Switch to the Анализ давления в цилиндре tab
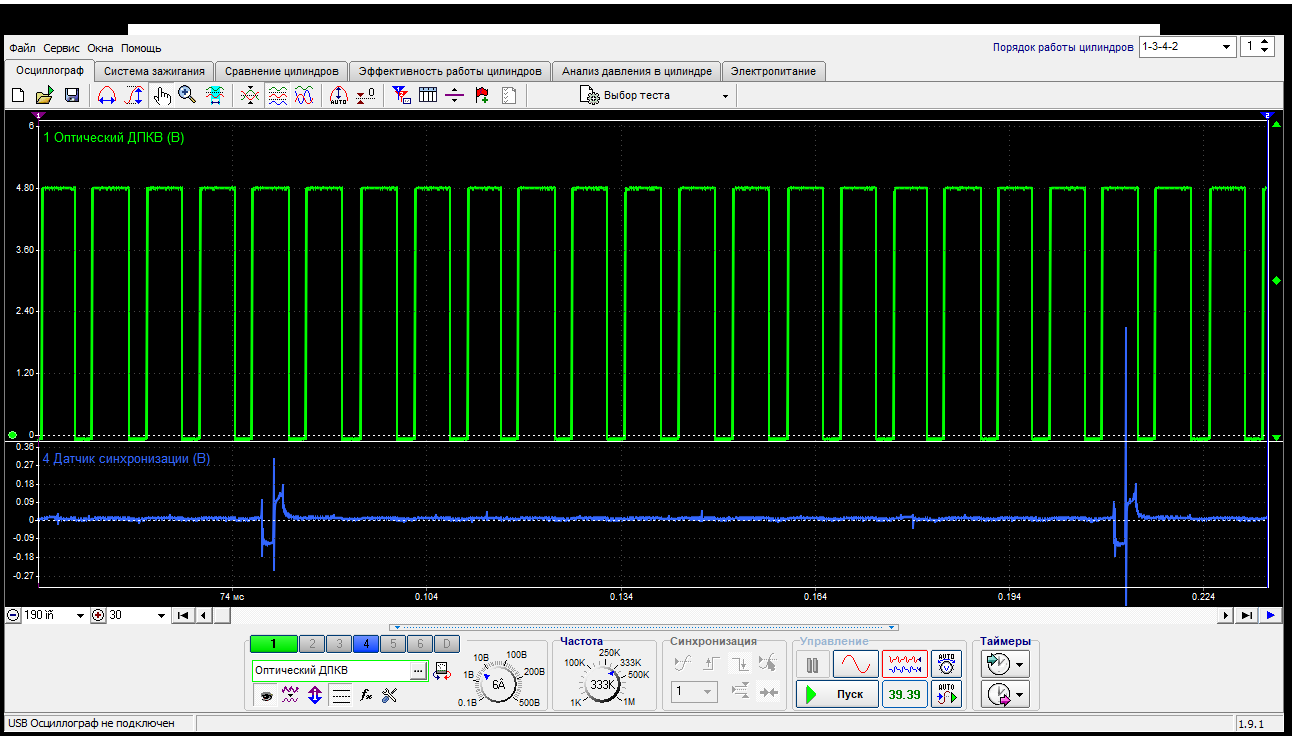Screen dimensions: 1296x736 click(x=637, y=71)
